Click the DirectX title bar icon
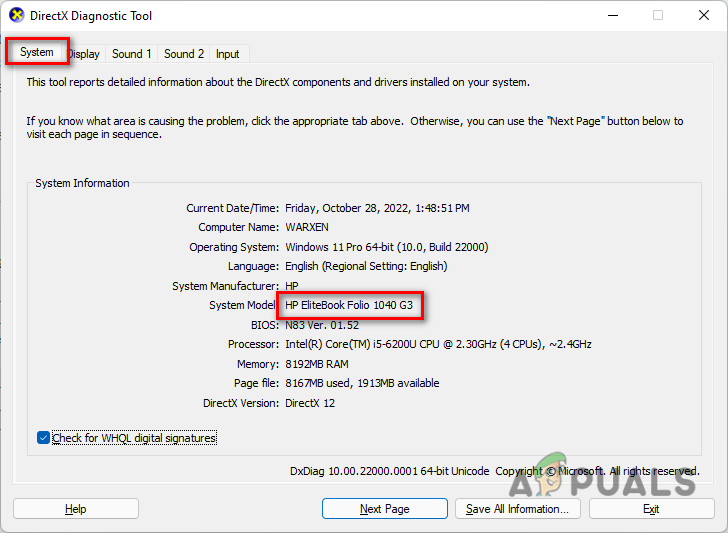728x533 pixels. click(x=17, y=15)
